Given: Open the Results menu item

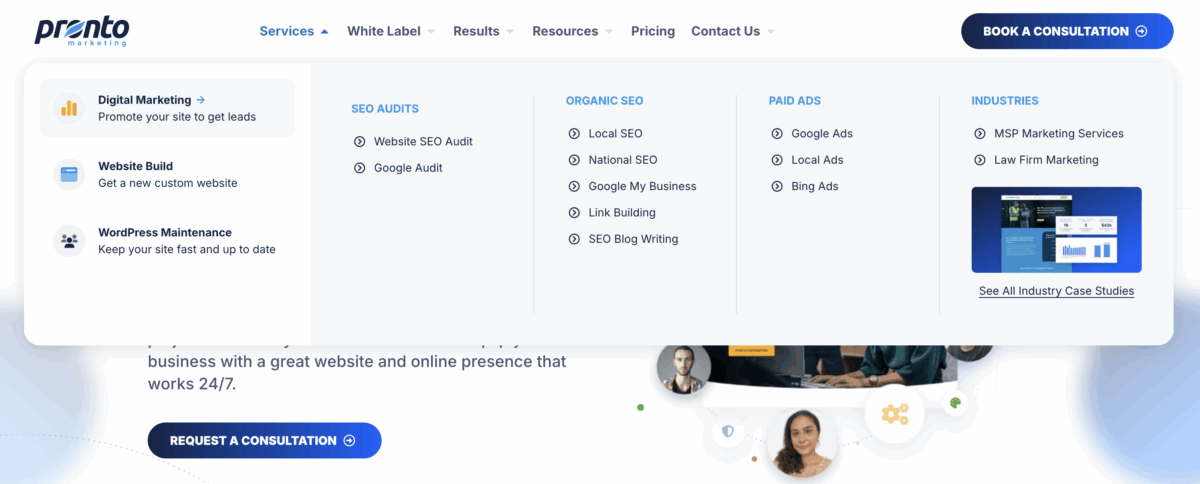Looking at the screenshot, I should [x=476, y=31].
